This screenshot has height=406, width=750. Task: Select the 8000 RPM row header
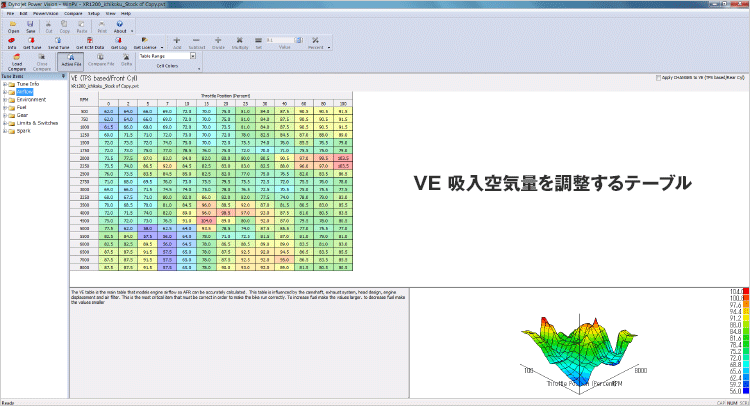84,267
